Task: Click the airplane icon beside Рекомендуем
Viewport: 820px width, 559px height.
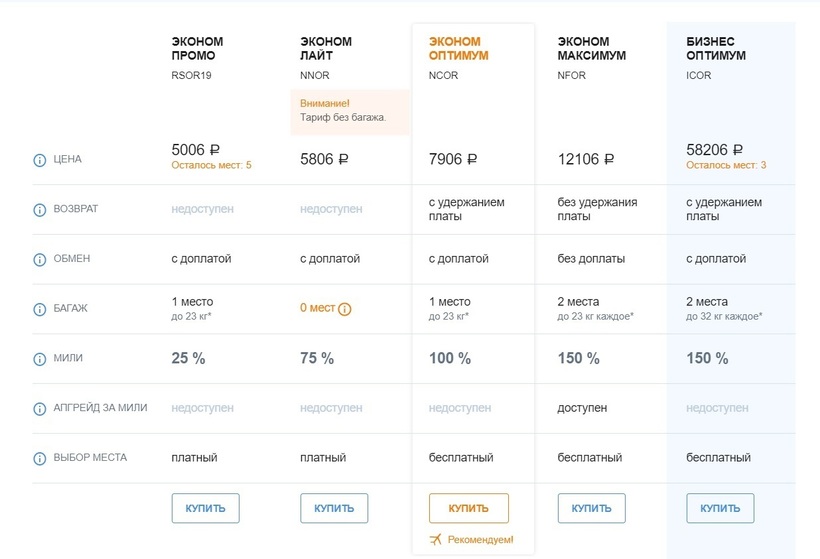Action: pos(435,540)
